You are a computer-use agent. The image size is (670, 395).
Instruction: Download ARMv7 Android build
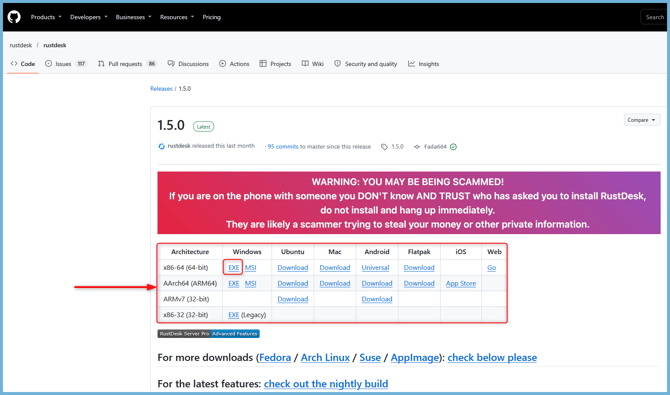point(377,299)
